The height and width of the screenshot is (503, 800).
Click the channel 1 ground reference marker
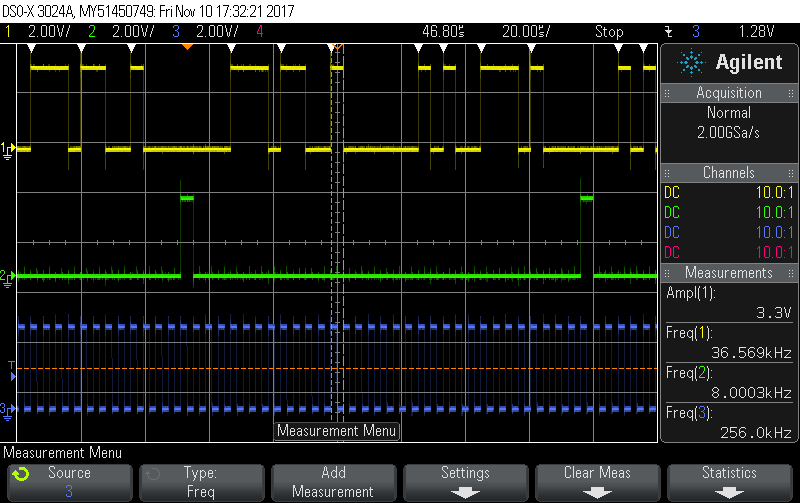coord(8,150)
